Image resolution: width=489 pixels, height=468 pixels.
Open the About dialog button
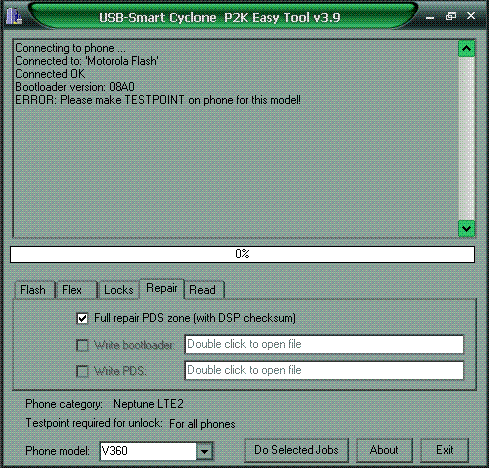[x=384, y=450]
